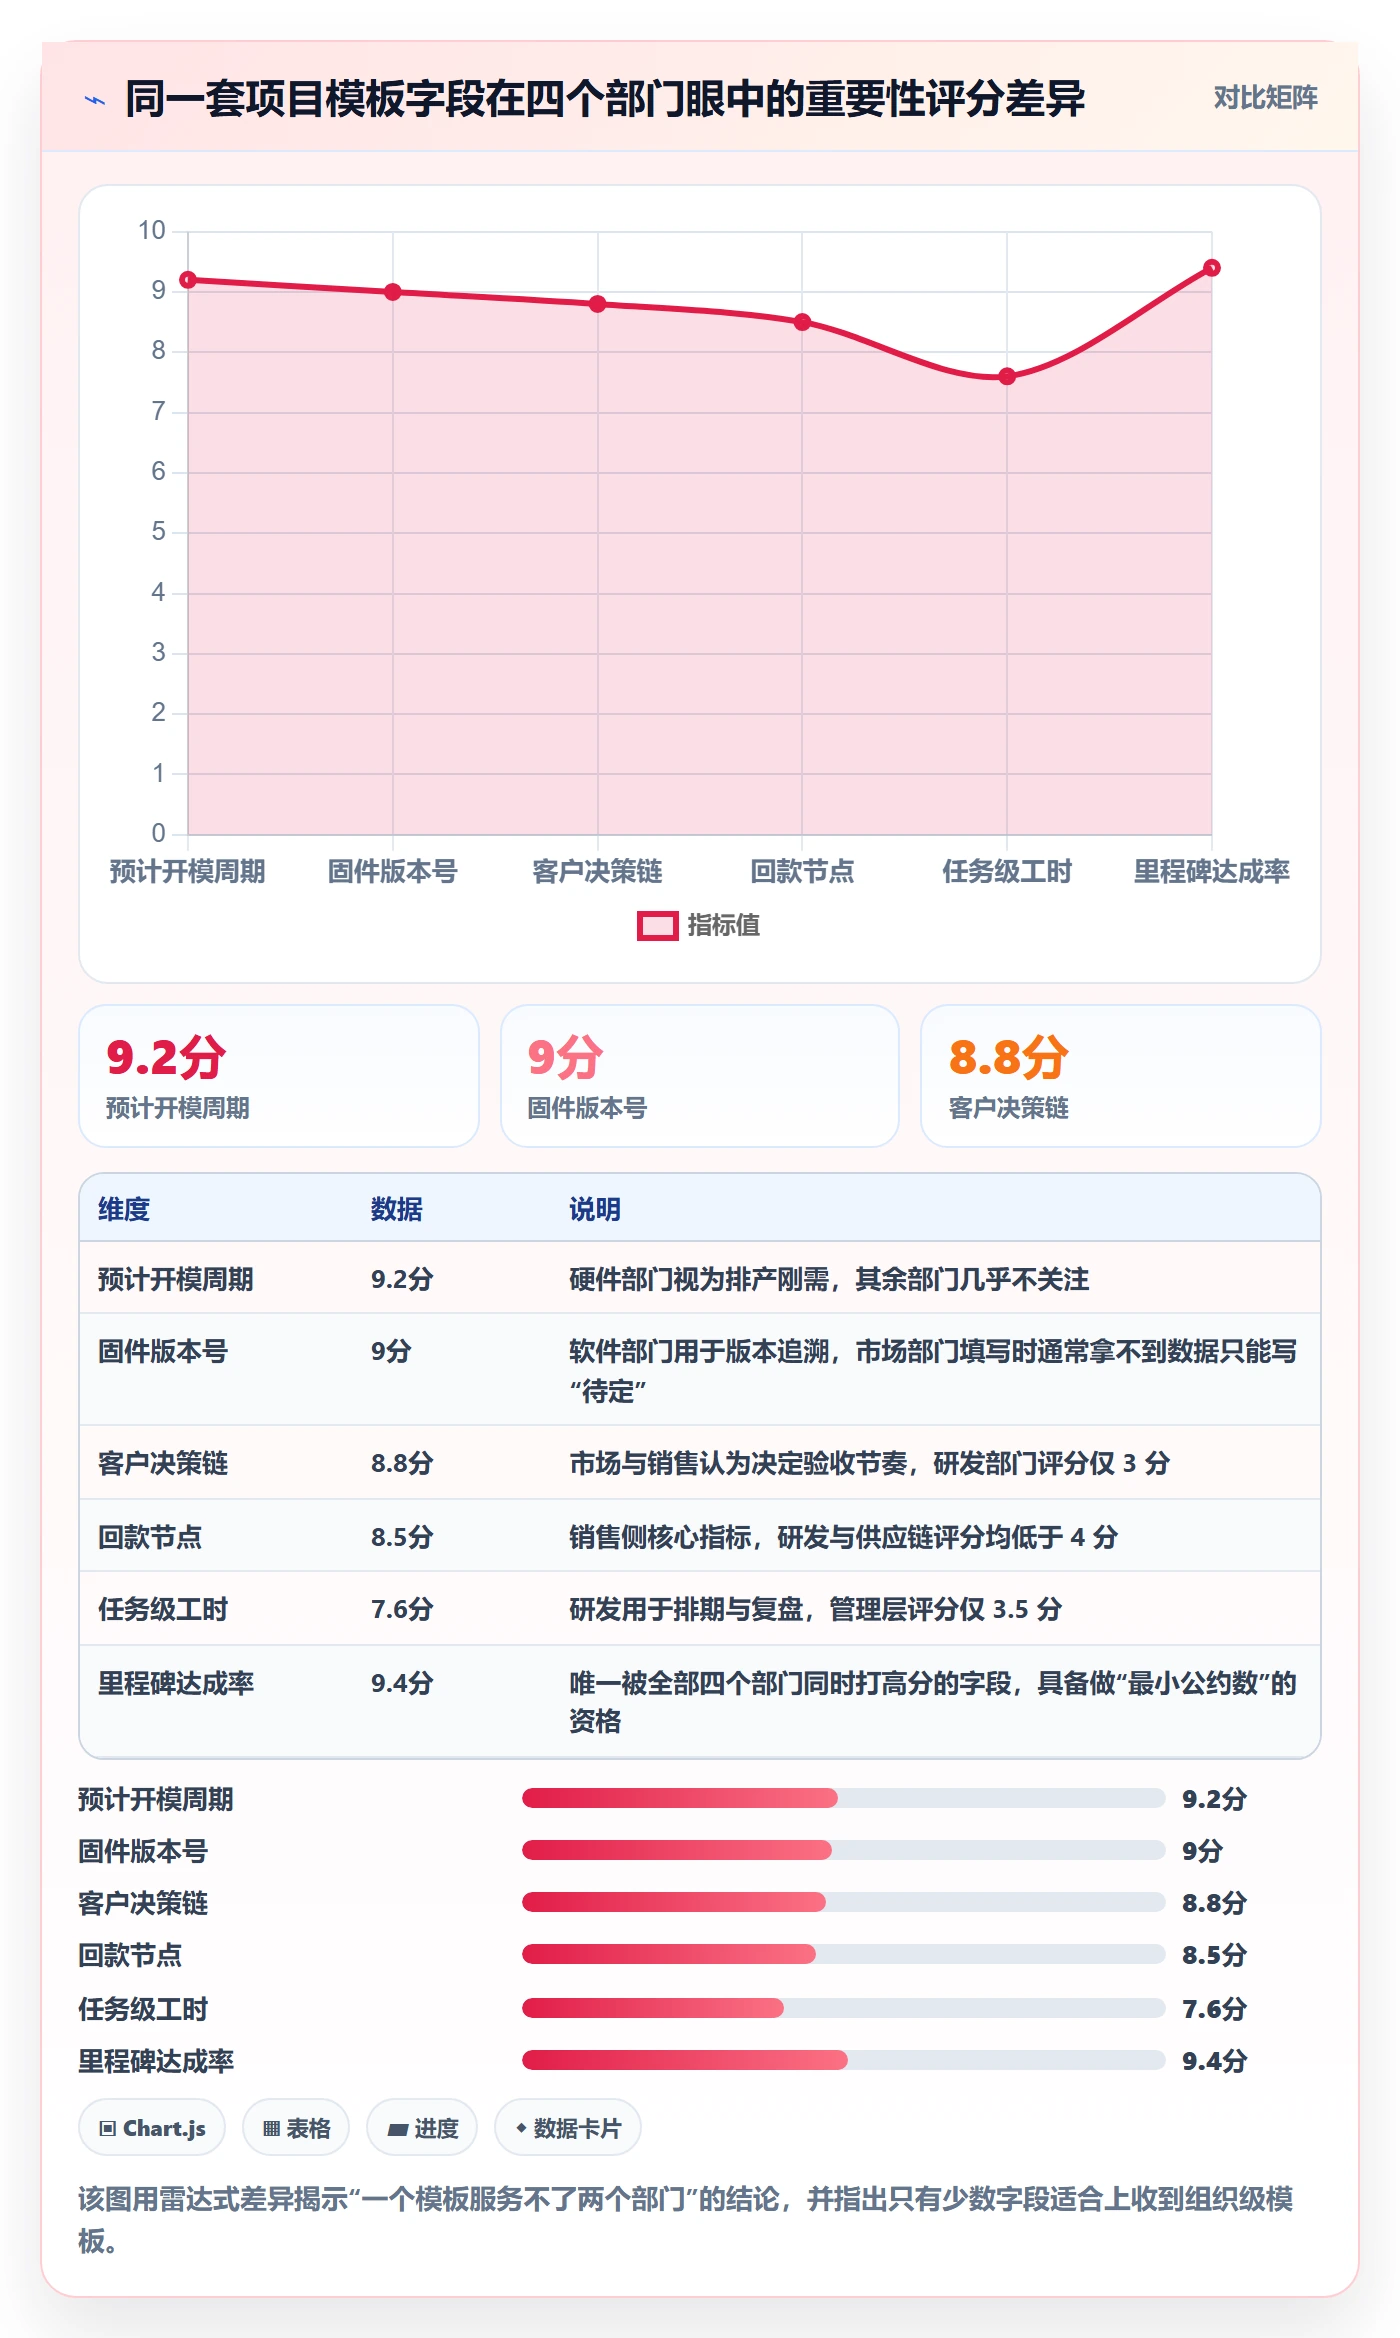Click the 回款节点 progress bar
Screen dimensions: 1400x2338
[843, 1954]
